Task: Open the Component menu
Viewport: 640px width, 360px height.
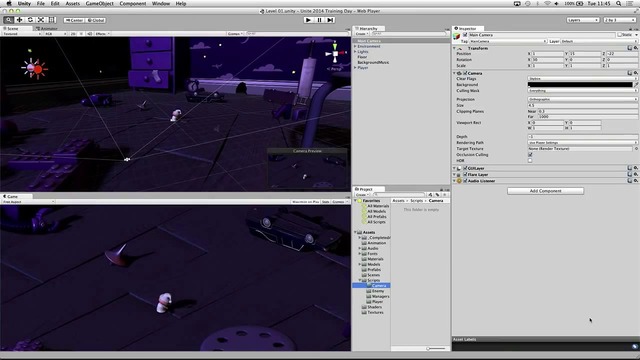Action: 133,4
